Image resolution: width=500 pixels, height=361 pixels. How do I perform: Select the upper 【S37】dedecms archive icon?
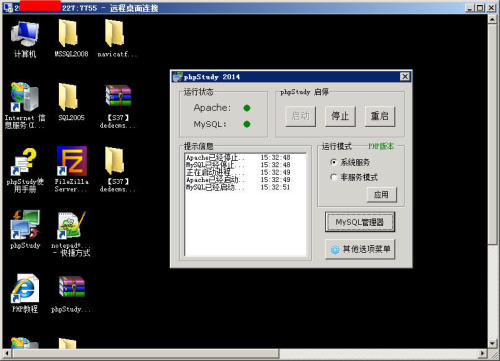(x=118, y=95)
